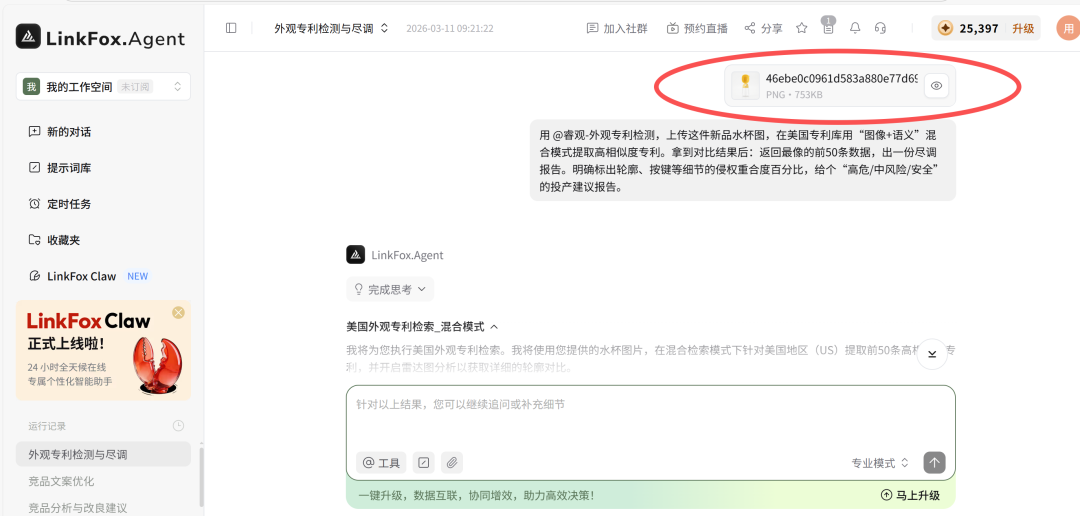Preview the attached PNG with eye icon
Screen dimensions: 1080x516
tap(936, 86)
